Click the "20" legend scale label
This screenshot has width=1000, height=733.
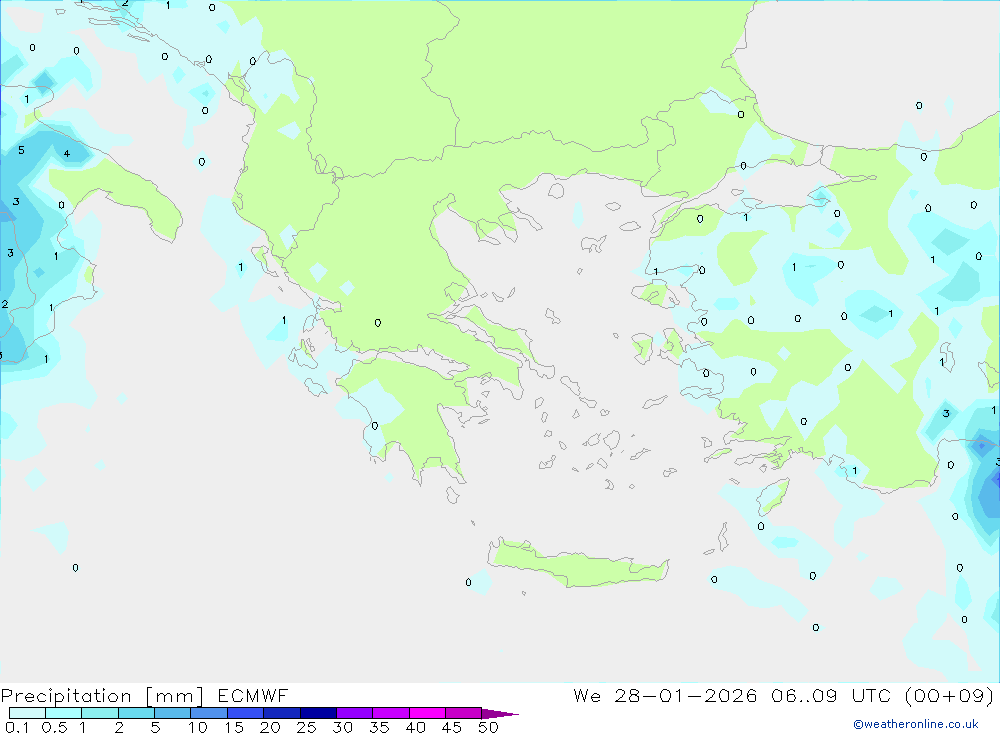click(270, 727)
